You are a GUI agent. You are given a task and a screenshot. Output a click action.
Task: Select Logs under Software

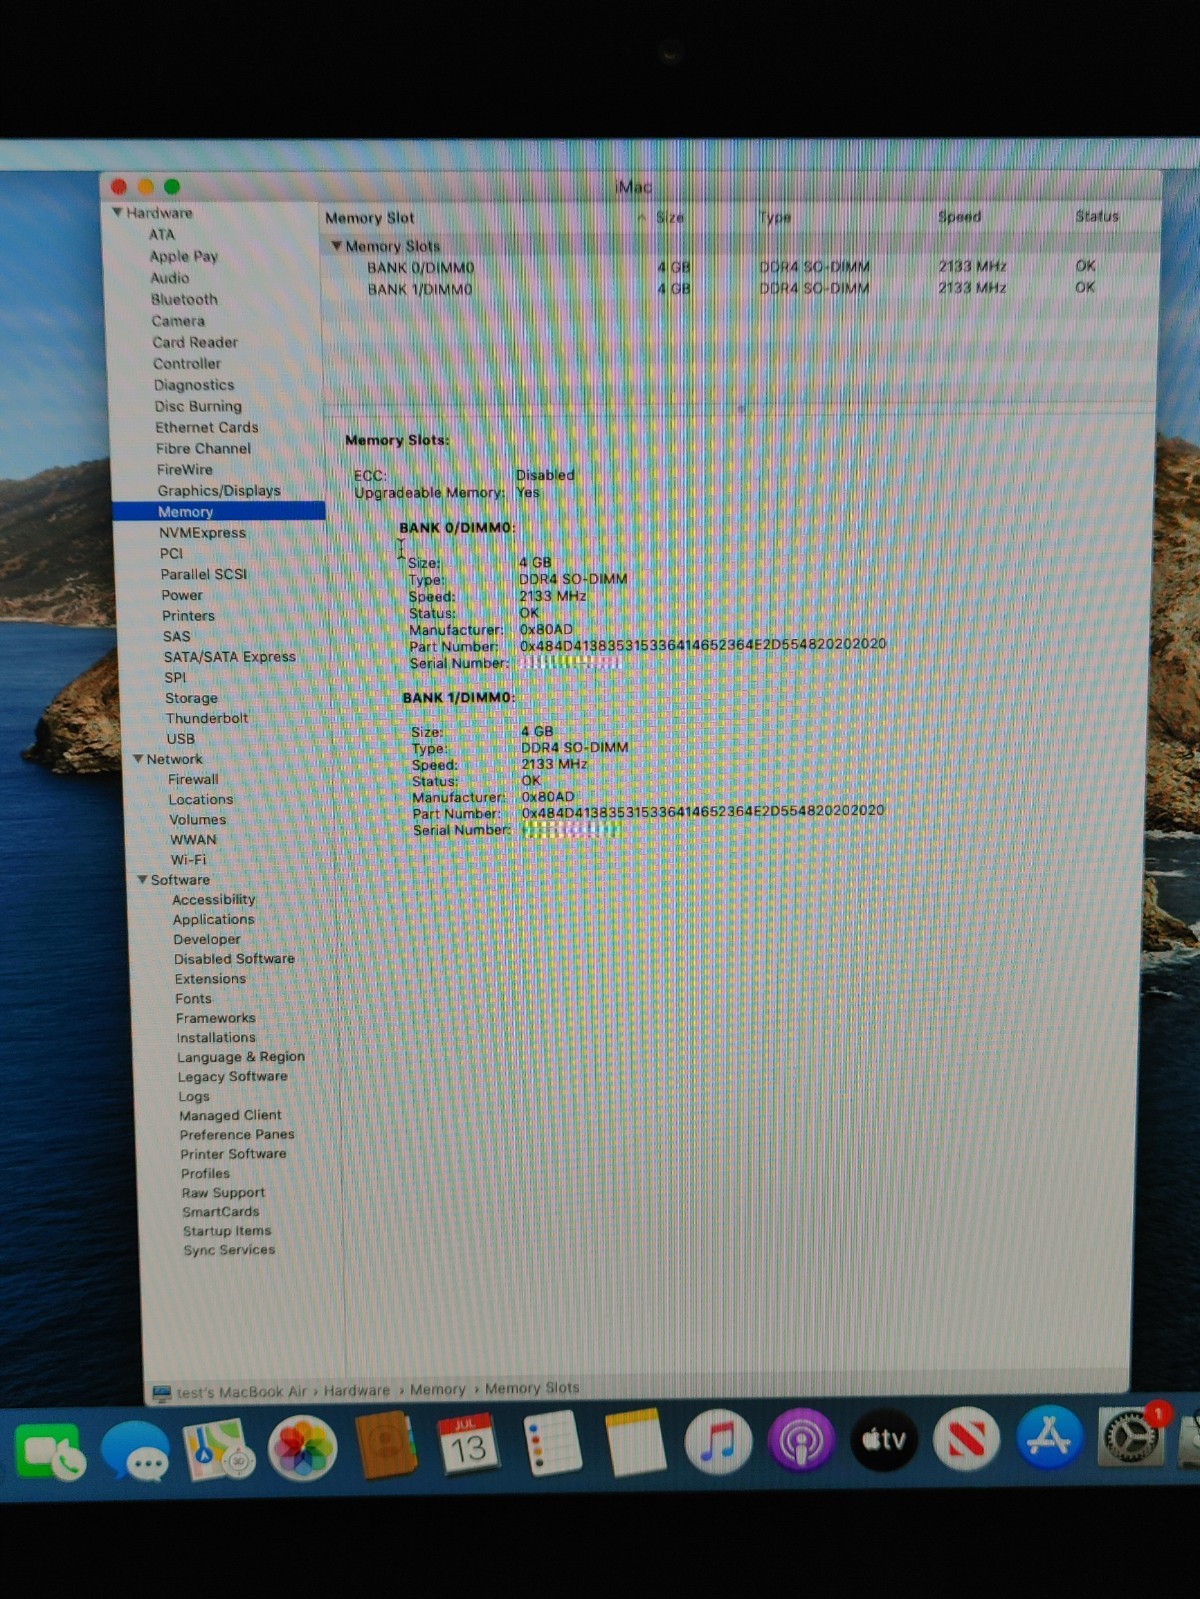click(x=194, y=1097)
